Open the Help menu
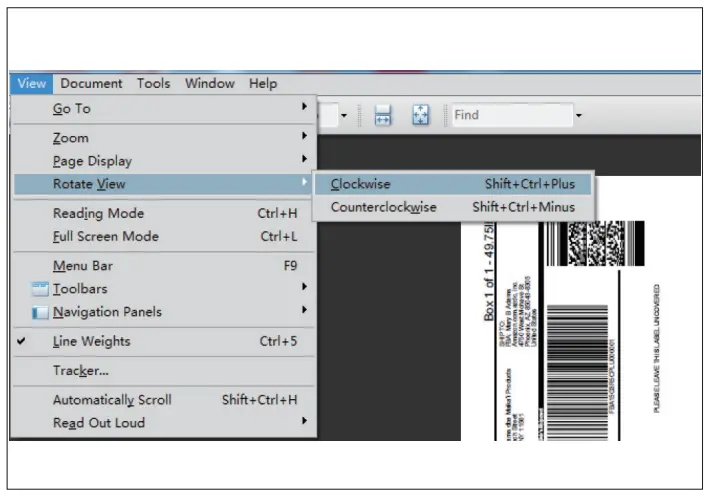This screenshot has height=499, width=714. [x=263, y=84]
